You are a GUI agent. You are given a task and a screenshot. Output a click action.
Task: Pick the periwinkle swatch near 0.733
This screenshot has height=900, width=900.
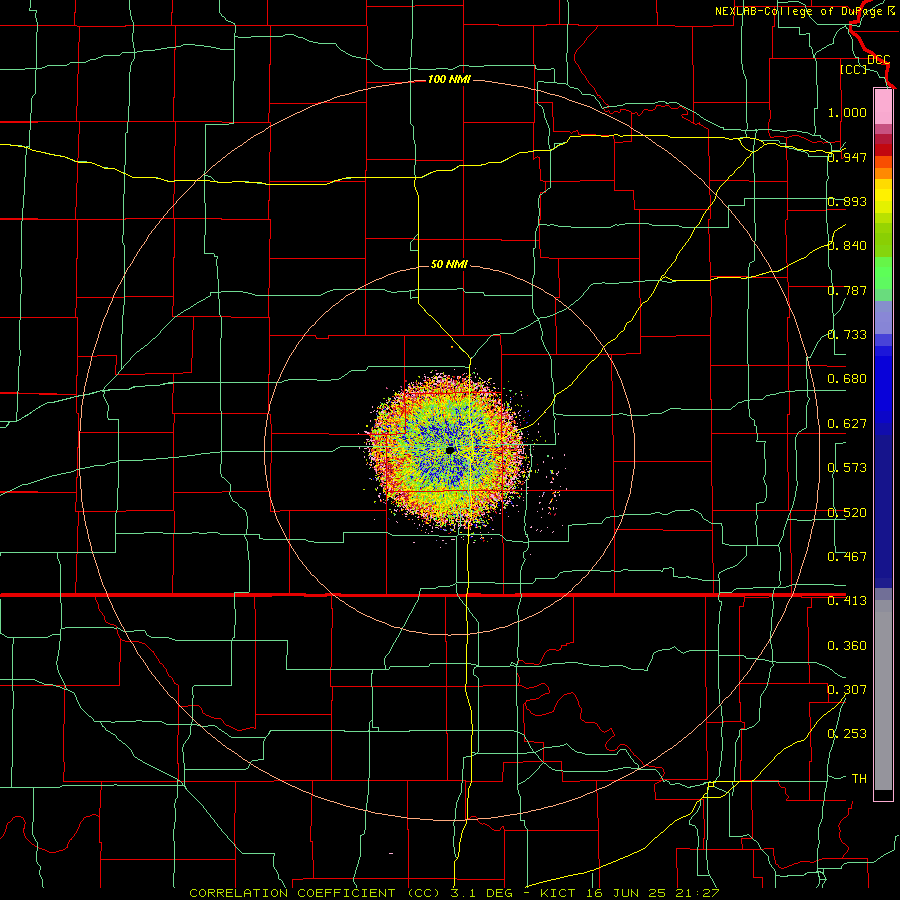[x=883, y=317]
